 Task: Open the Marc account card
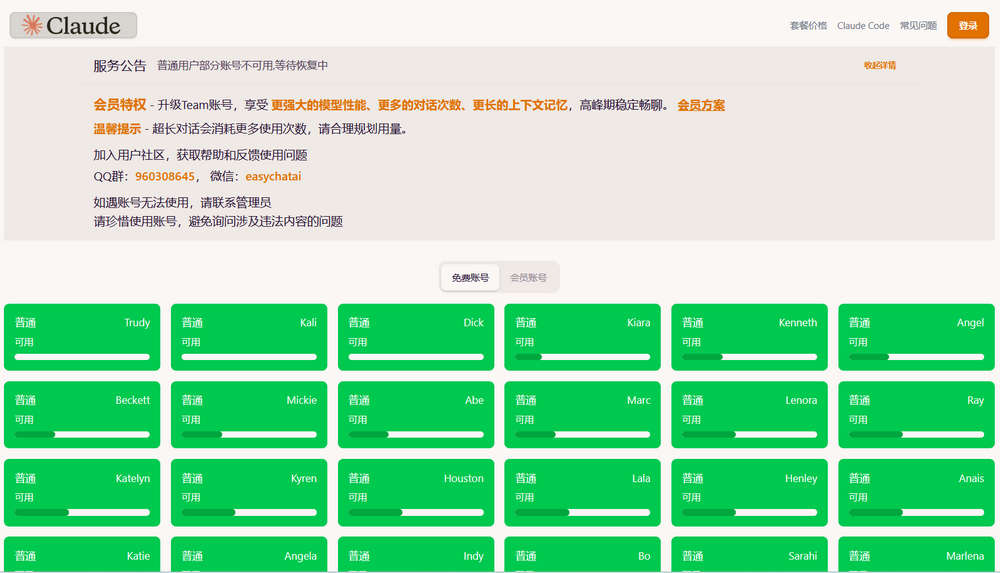pyautogui.click(x=582, y=415)
